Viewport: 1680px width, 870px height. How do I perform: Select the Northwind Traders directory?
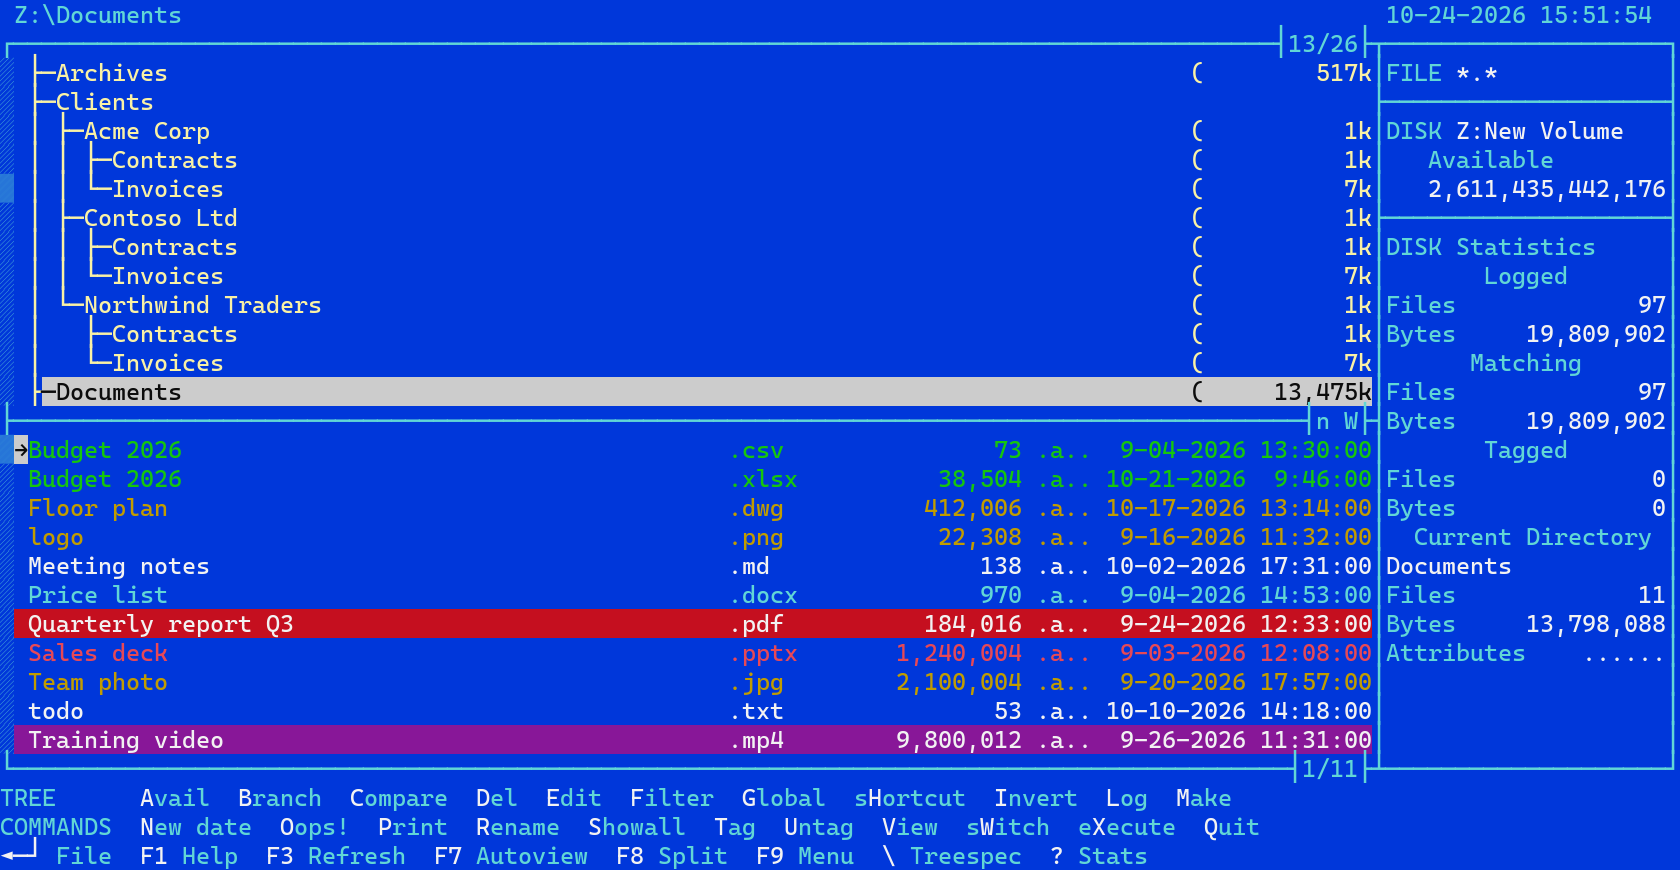[203, 305]
